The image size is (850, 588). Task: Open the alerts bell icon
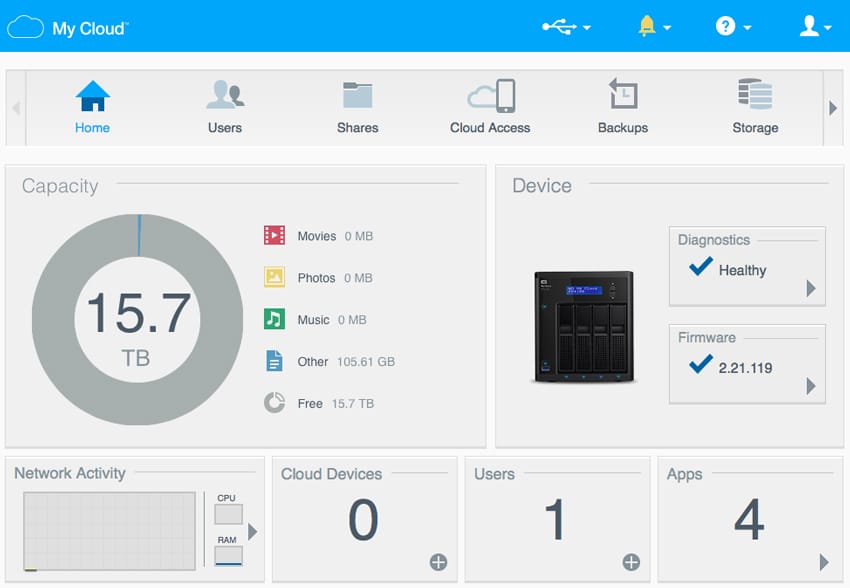point(647,26)
